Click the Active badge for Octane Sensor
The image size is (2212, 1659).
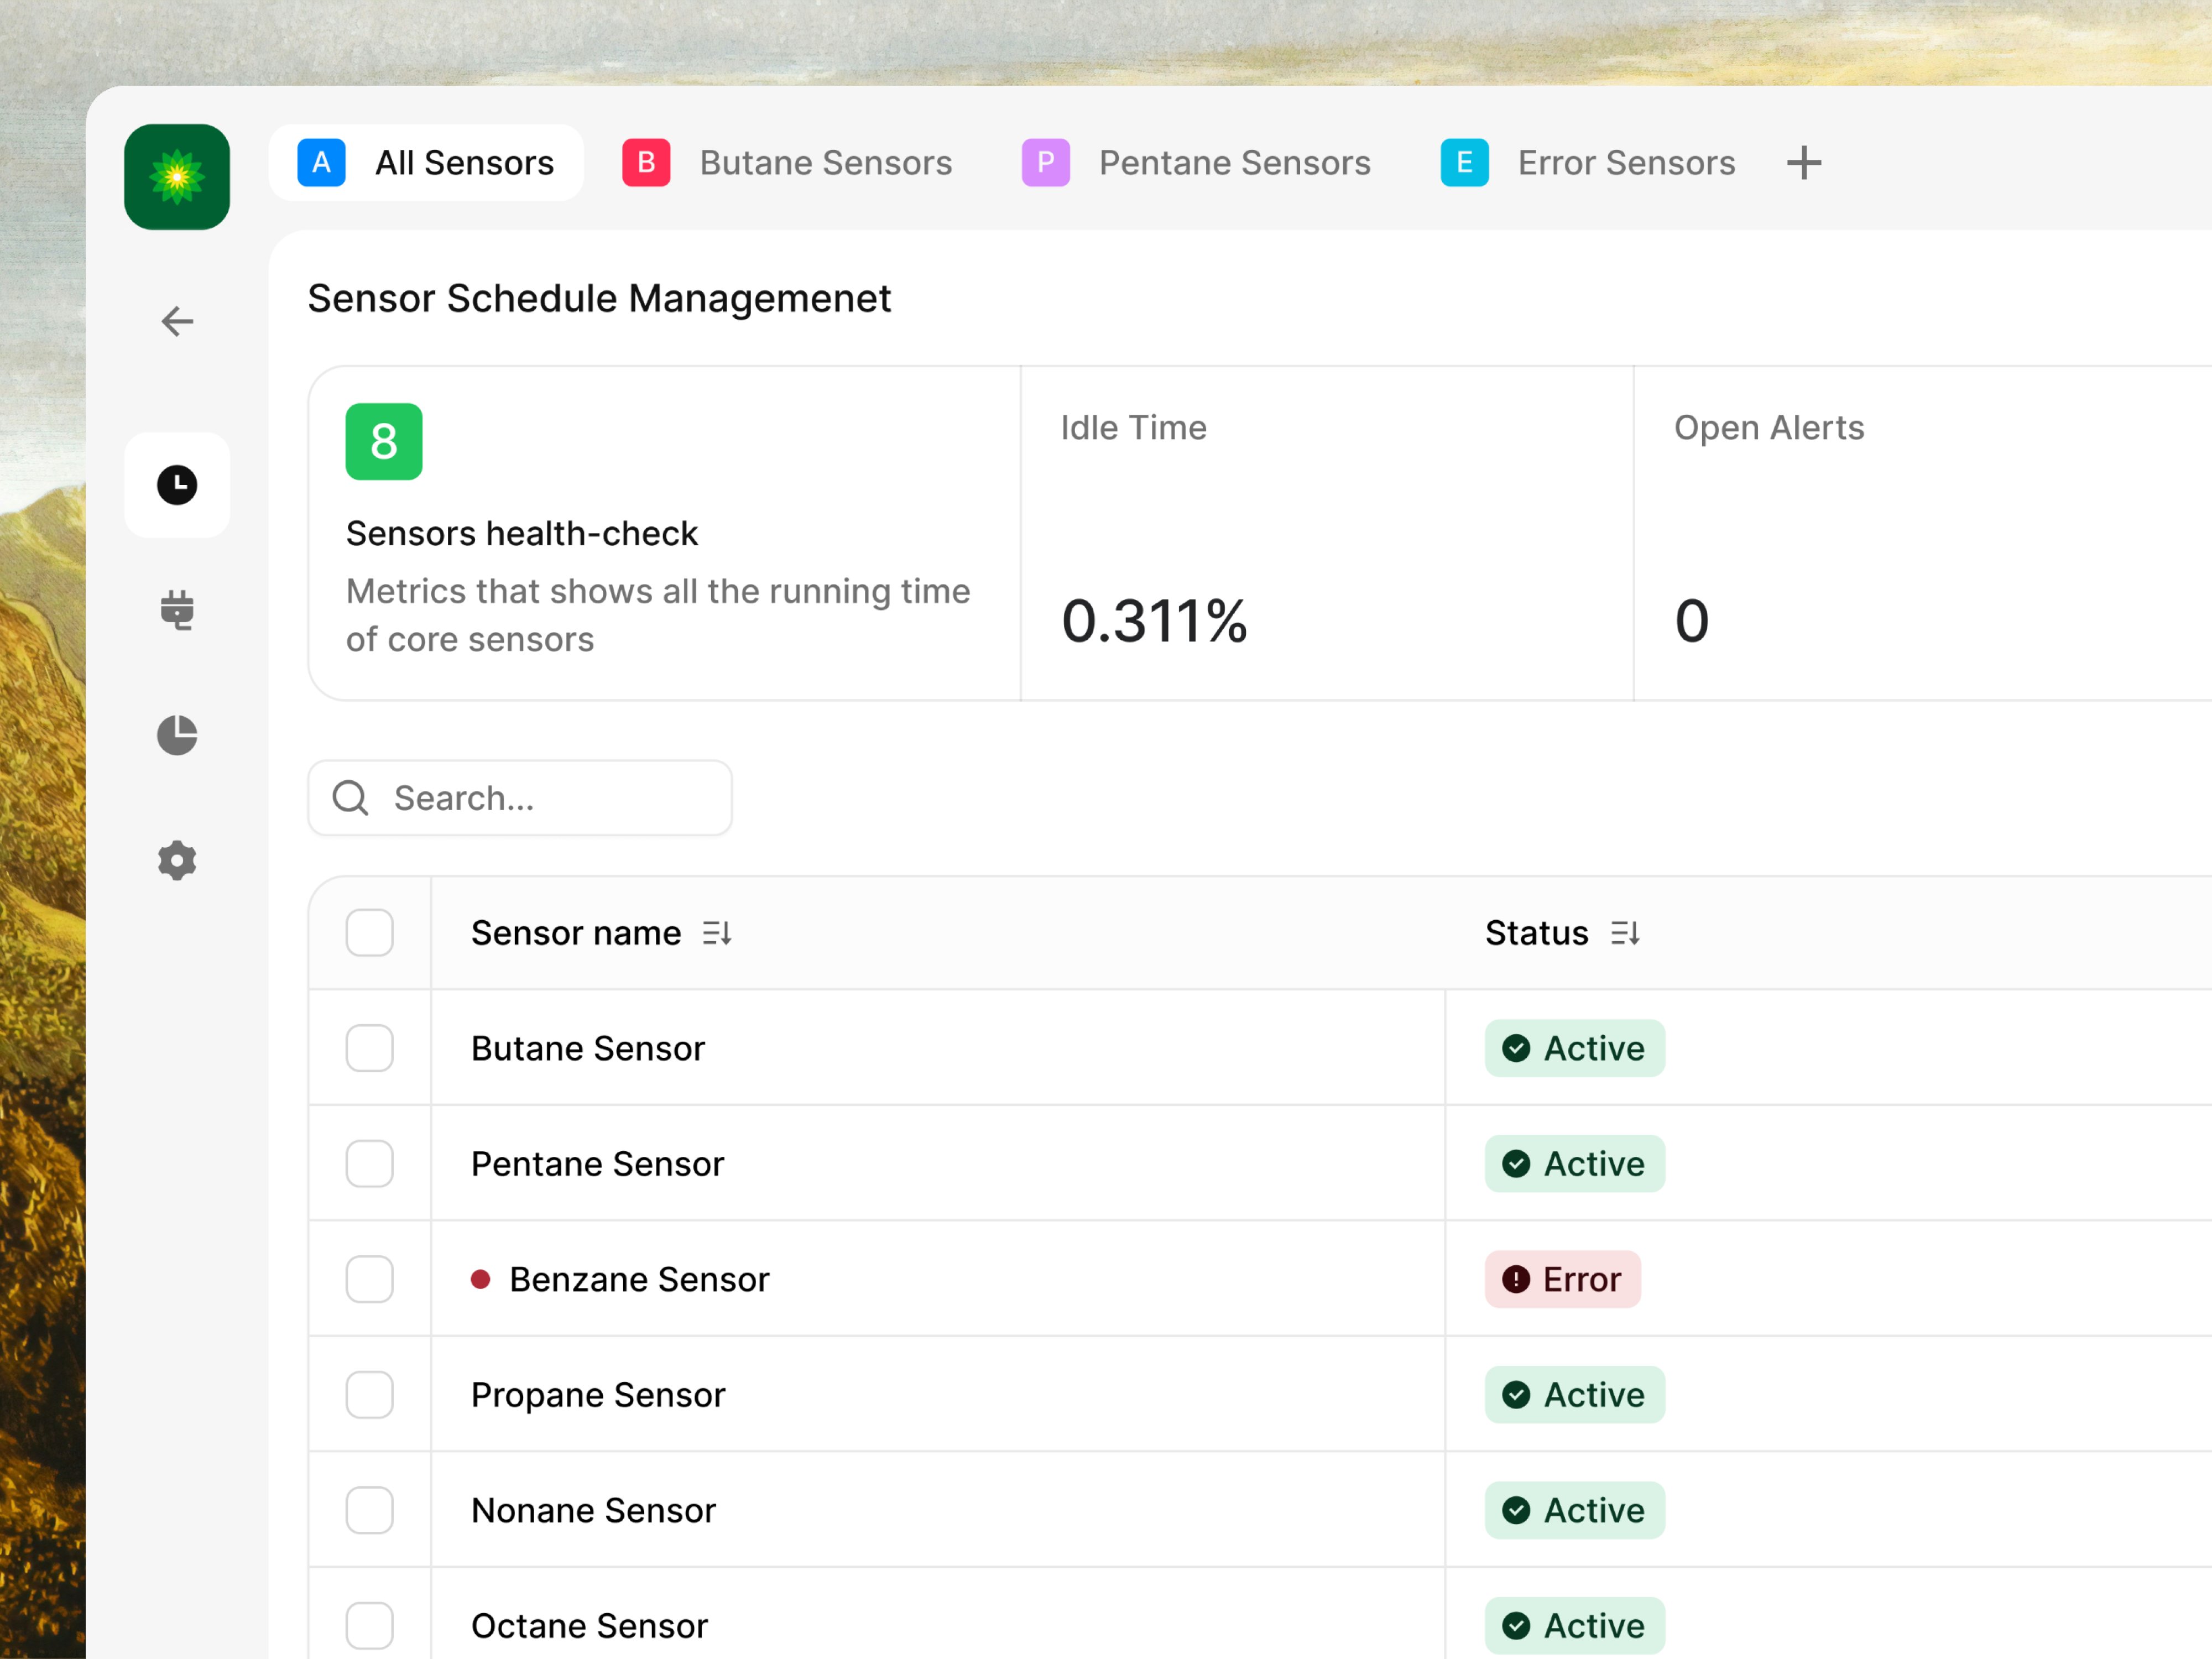click(1575, 1626)
